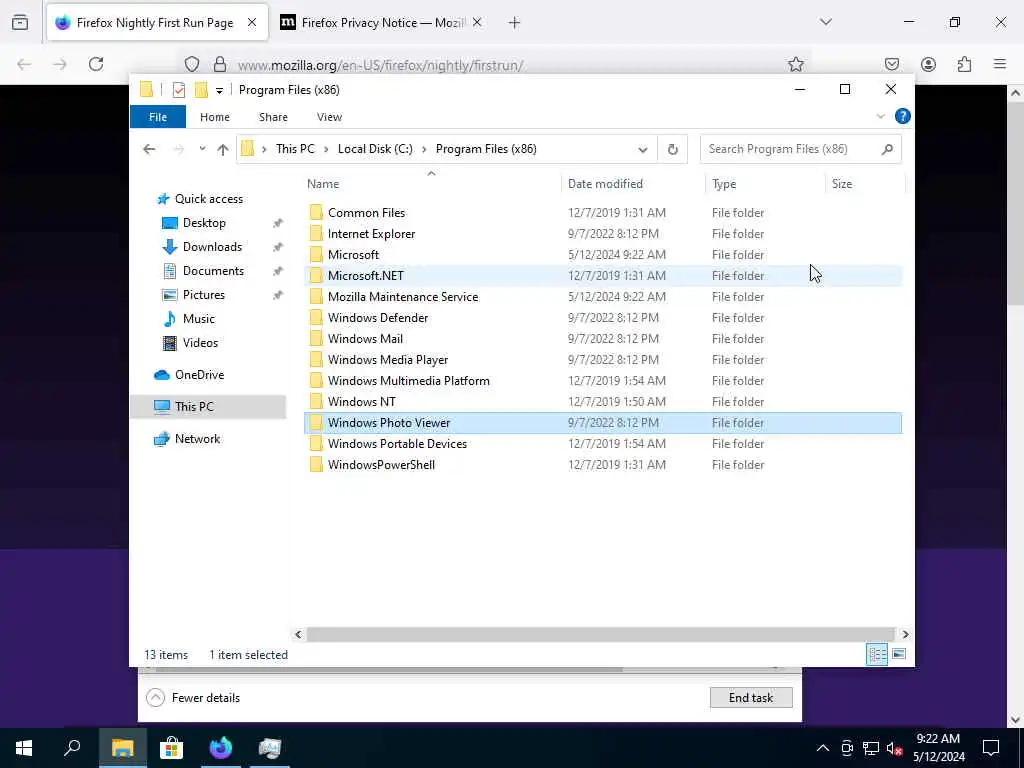
Task: Go up one folder level
Action: coord(223,150)
